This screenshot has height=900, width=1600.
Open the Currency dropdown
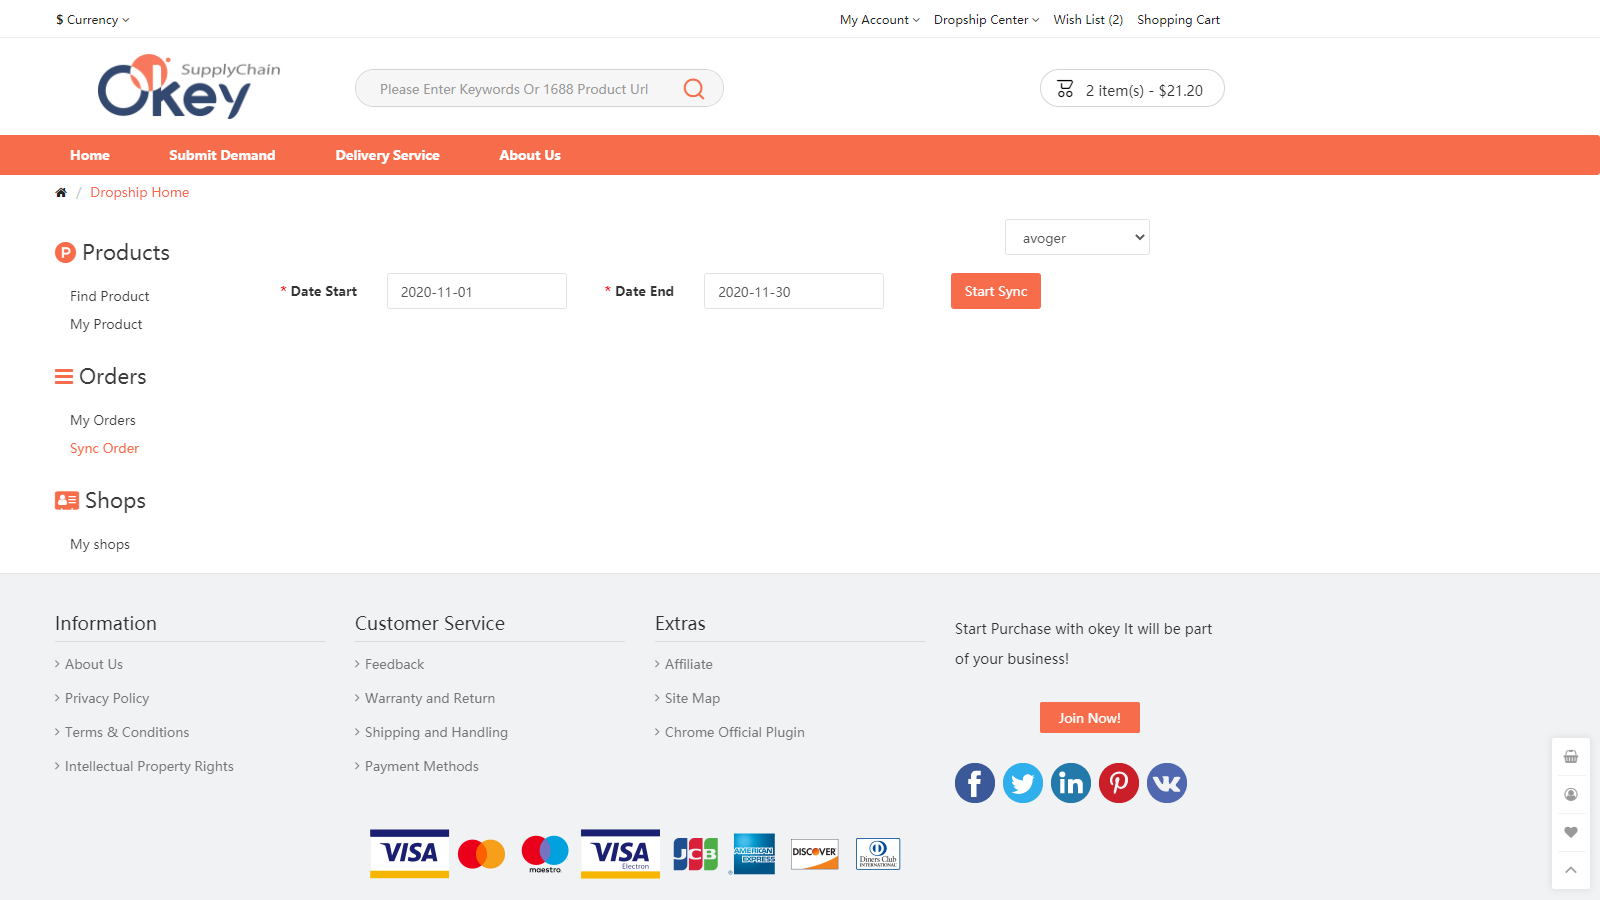(x=92, y=19)
